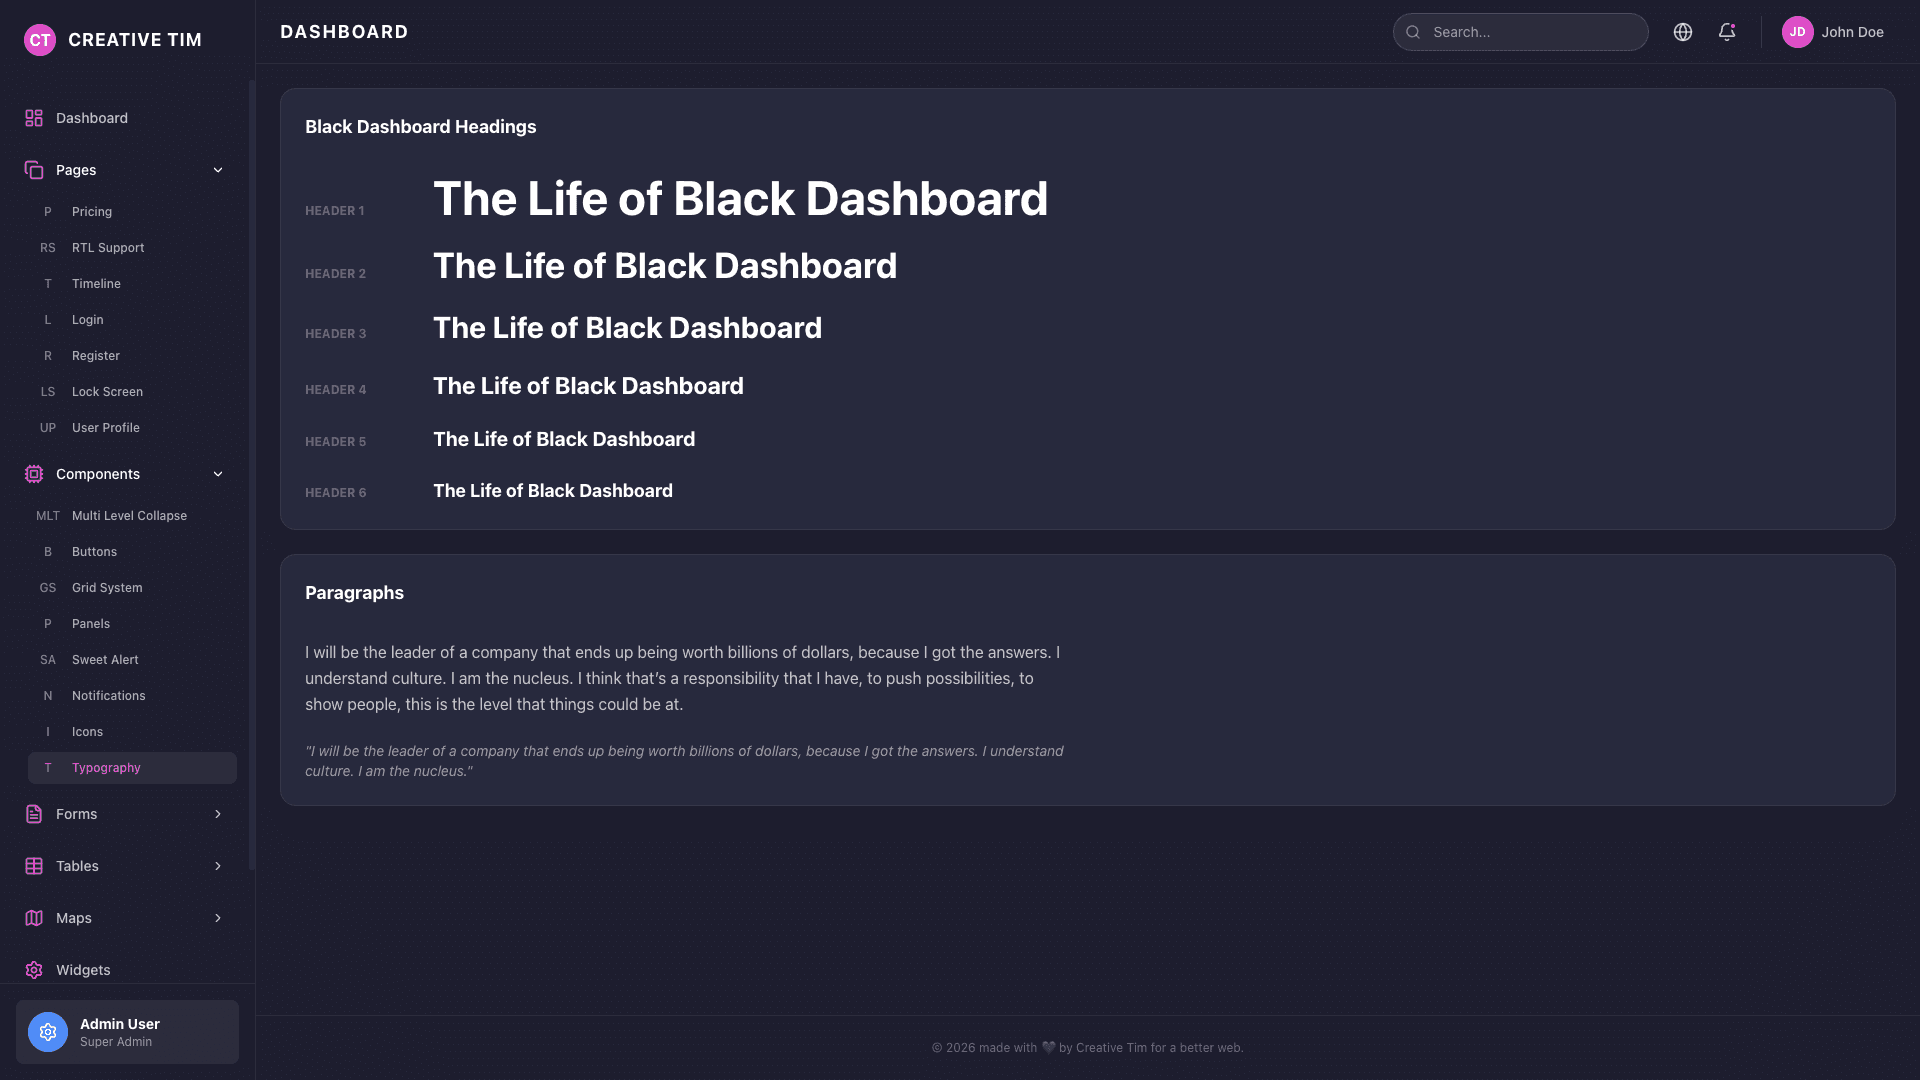Image resolution: width=1920 pixels, height=1080 pixels.
Task: Open the Lock Screen page
Action: tap(107, 391)
